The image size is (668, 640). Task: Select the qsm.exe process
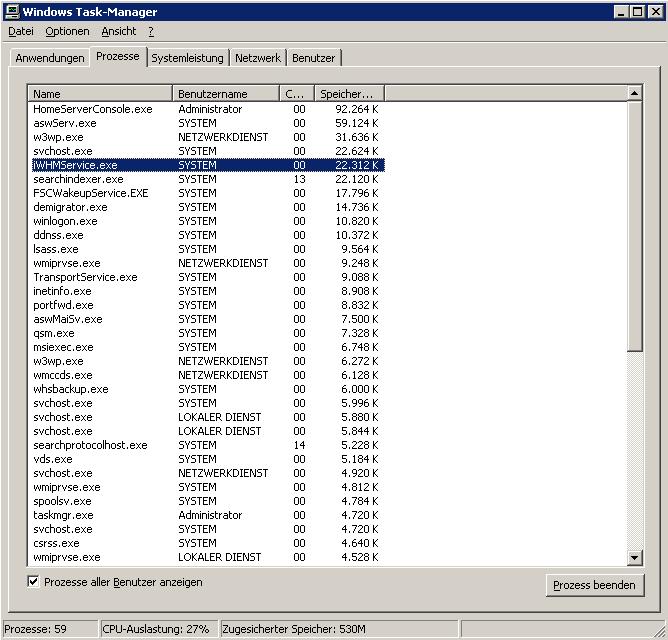point(208,333)
